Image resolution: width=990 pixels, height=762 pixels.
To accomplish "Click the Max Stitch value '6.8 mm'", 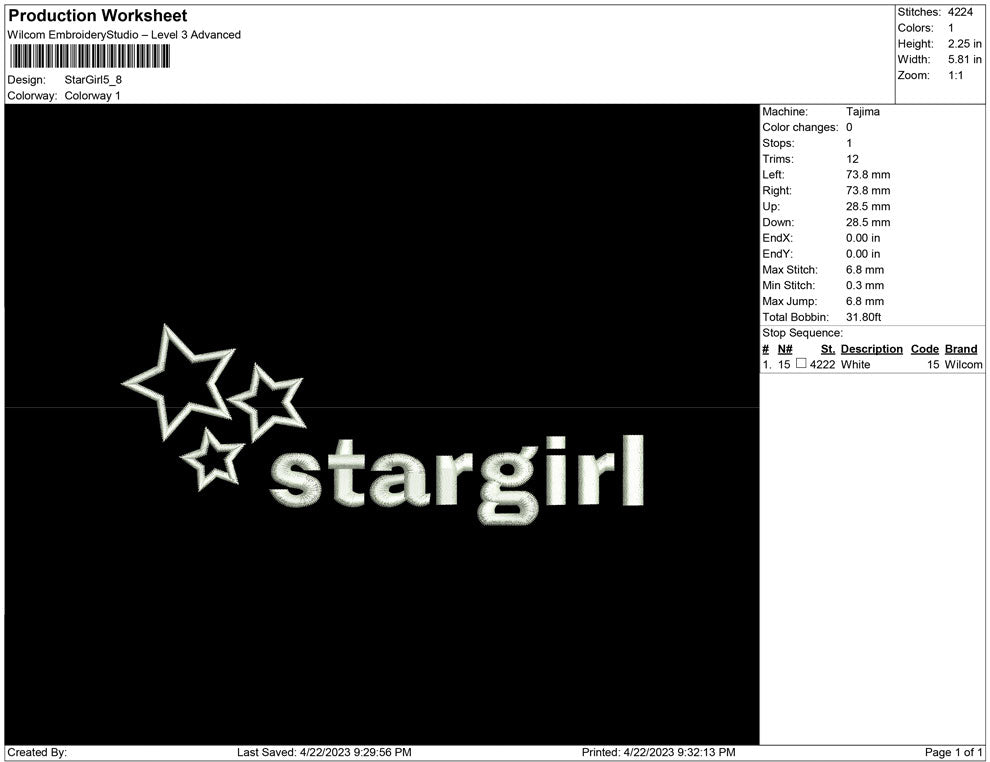I will 865,270.
